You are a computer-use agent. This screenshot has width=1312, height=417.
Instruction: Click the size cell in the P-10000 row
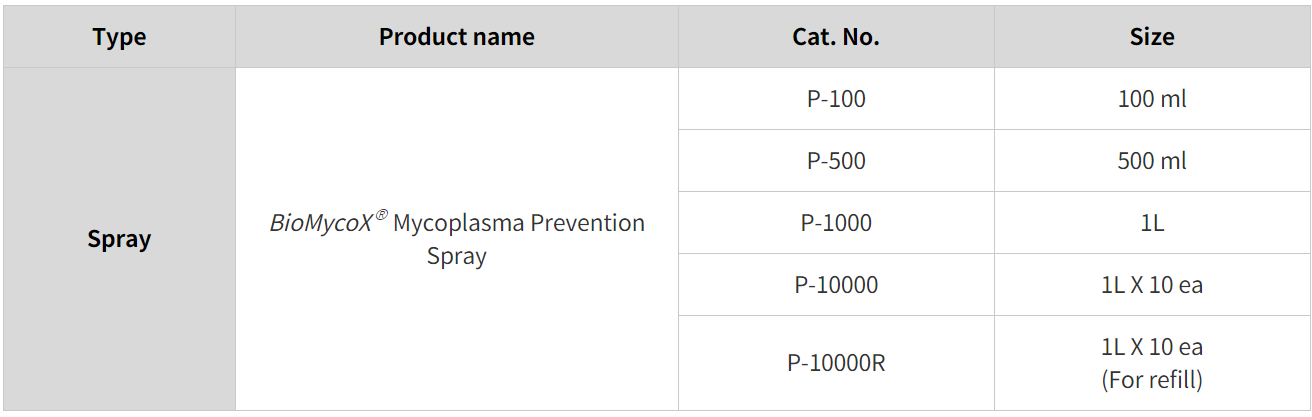pyautogui.click(x=1152, y=285)
